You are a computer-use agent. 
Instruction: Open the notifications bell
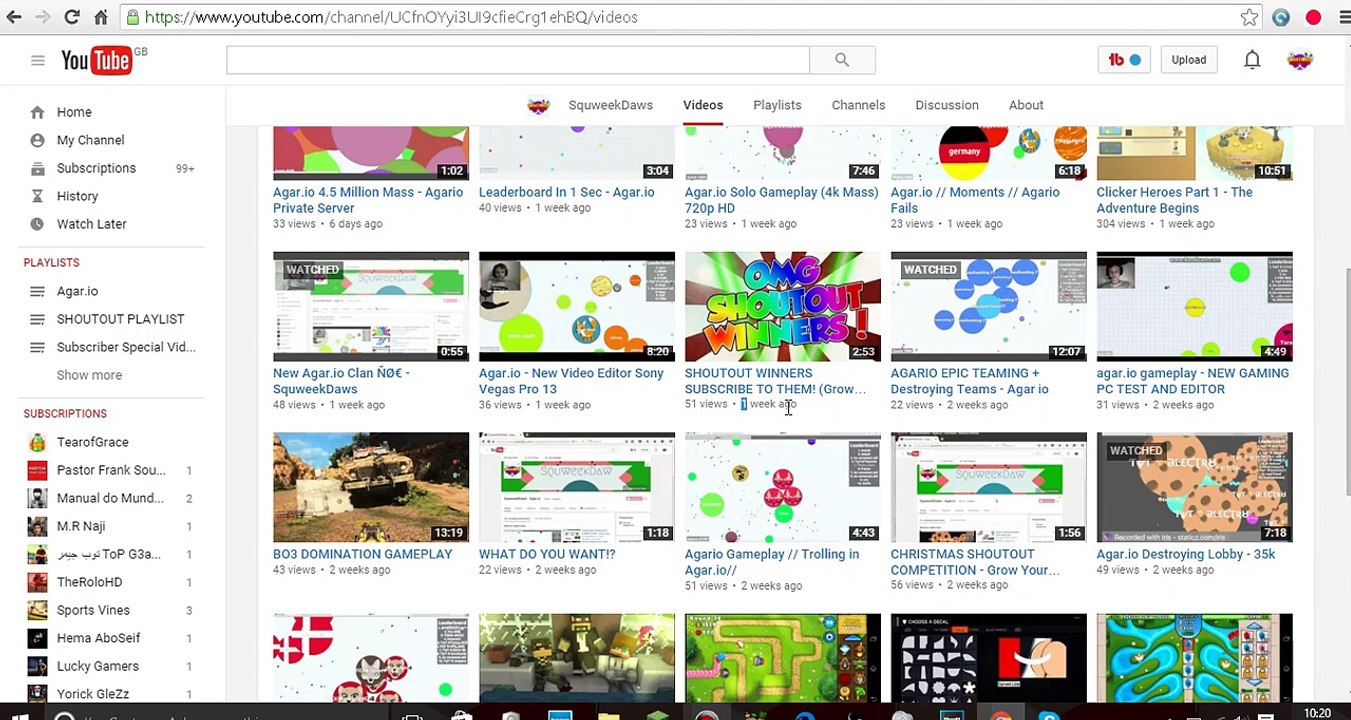[1252, 60]
